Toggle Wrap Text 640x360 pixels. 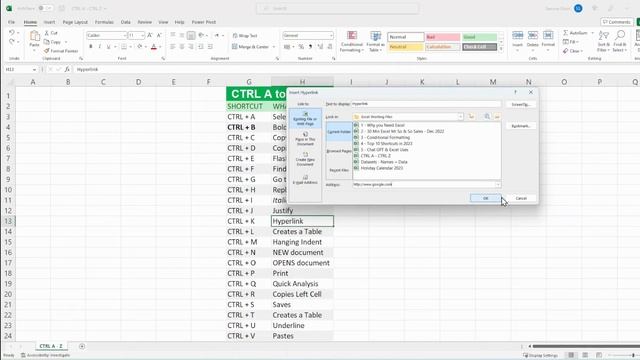pos(245,36)
